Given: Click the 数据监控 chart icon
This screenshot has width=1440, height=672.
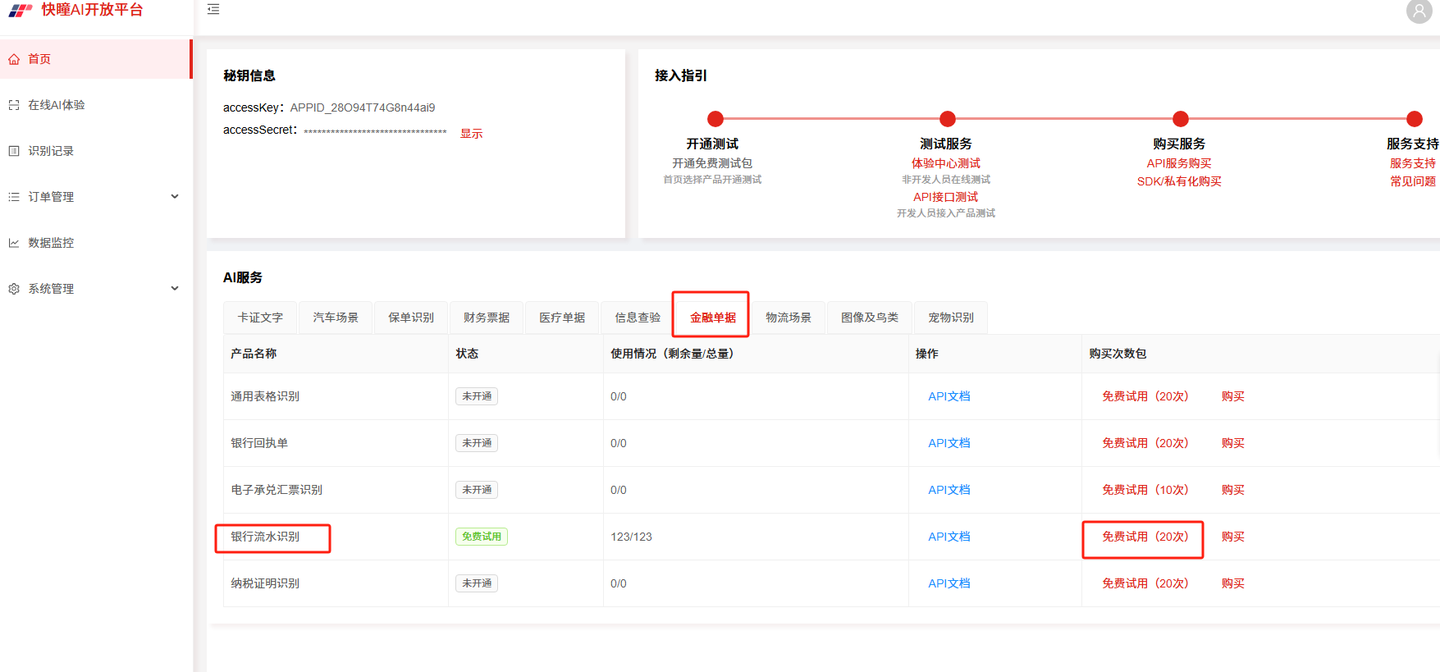Looking at the screenshot, I should coord(14,243).
